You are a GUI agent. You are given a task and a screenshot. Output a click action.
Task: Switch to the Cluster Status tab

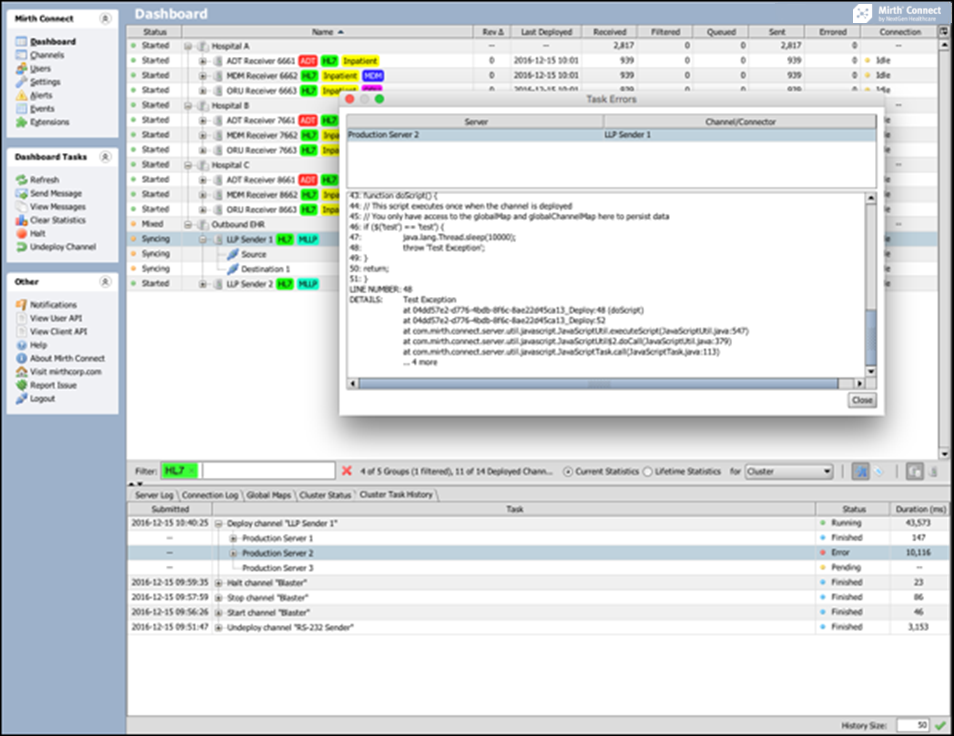coord(325,495)
